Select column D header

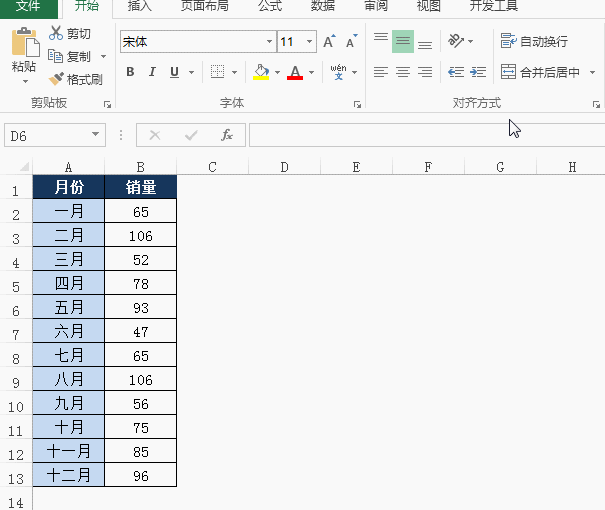pos(284,167)
